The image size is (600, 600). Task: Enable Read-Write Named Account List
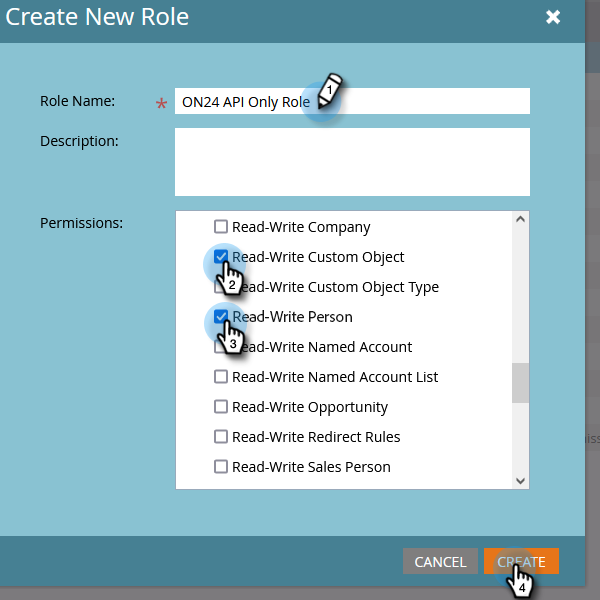(221, 377)
